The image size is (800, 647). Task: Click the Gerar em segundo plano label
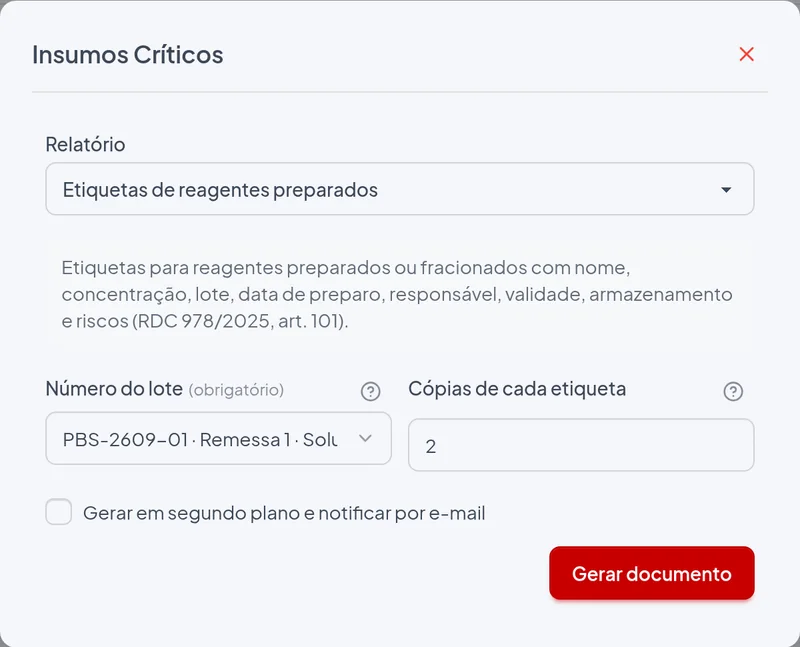[x=284, y=513]
